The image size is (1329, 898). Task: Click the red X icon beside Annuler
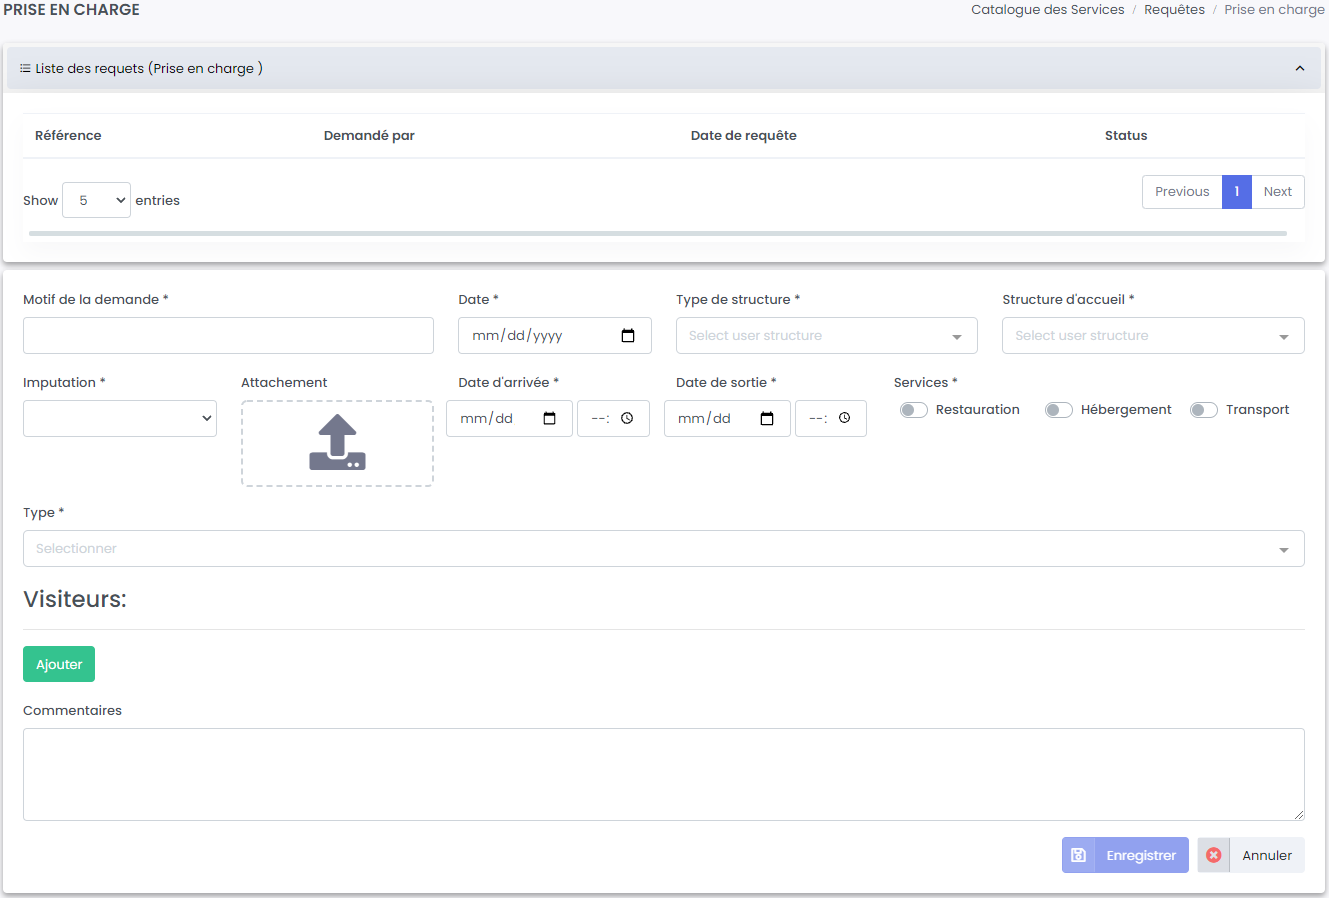tap(1214, 855)
